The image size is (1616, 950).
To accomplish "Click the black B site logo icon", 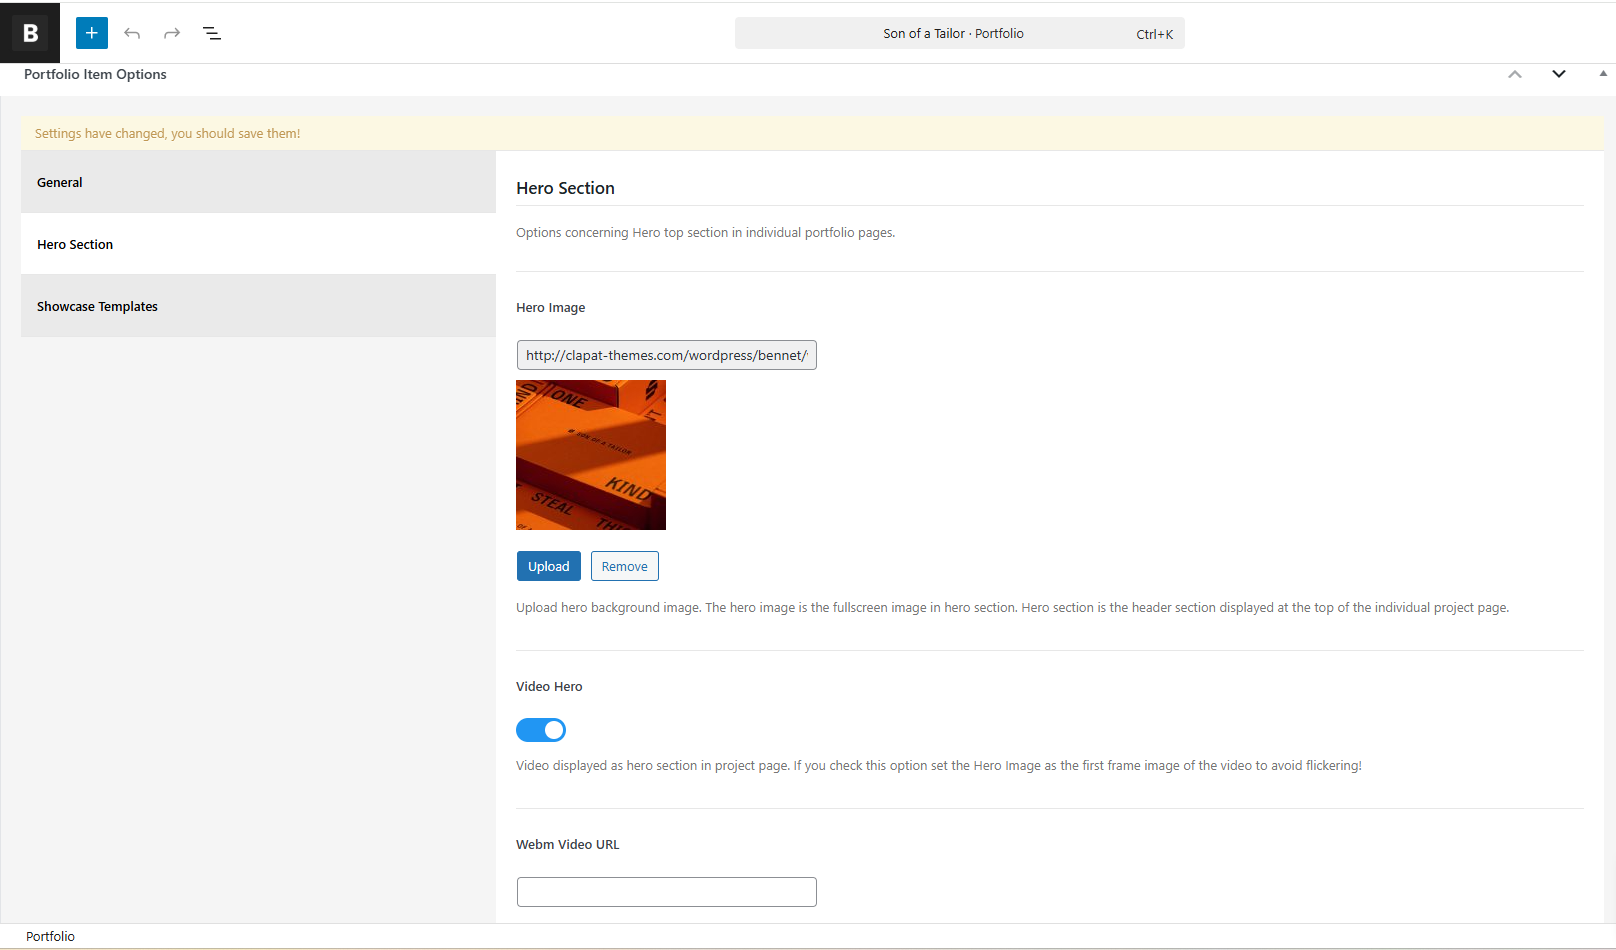I will click(x=30, y=33).
